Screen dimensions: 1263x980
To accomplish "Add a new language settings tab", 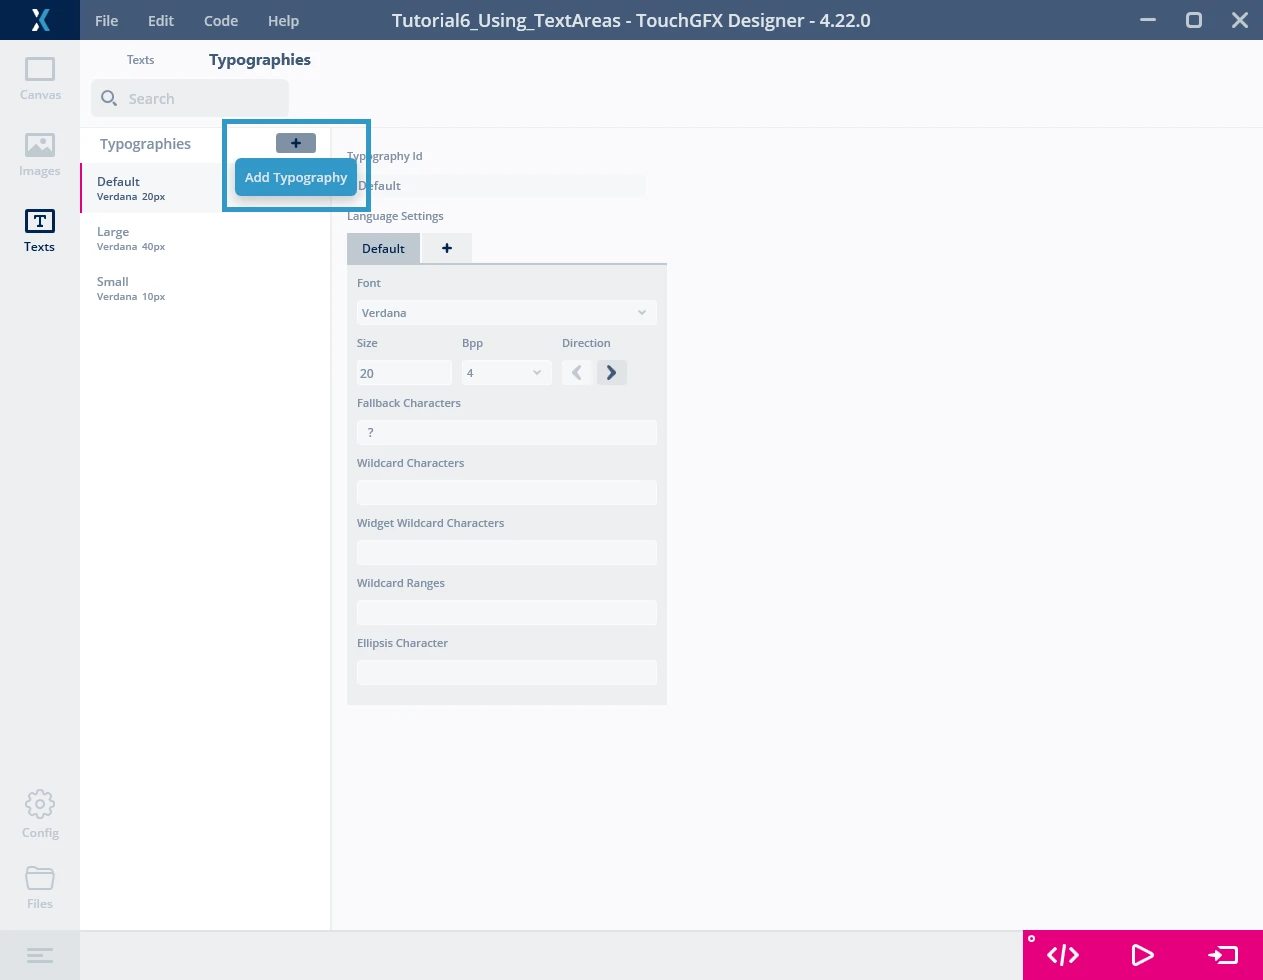I will click(x=447, y=248).
